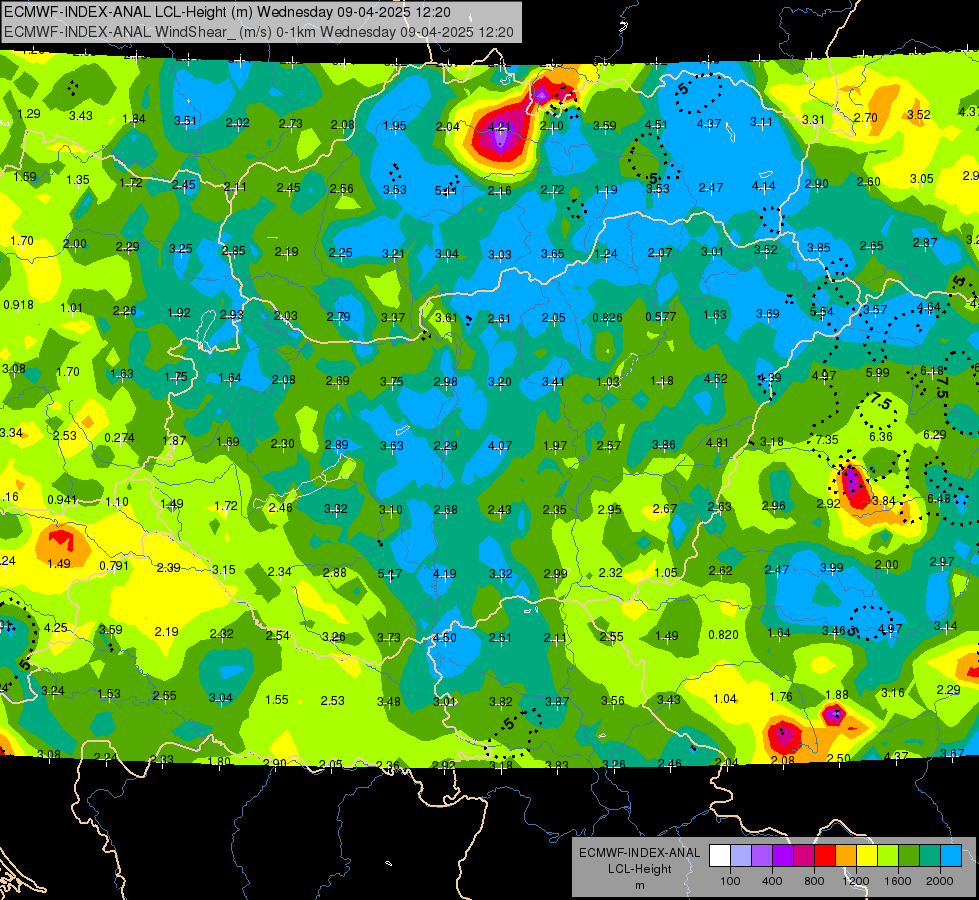This screenshot has height=900, width=979.
Task: Click the "1600" tick label on the color scale
Action: (x=898, y=881)
